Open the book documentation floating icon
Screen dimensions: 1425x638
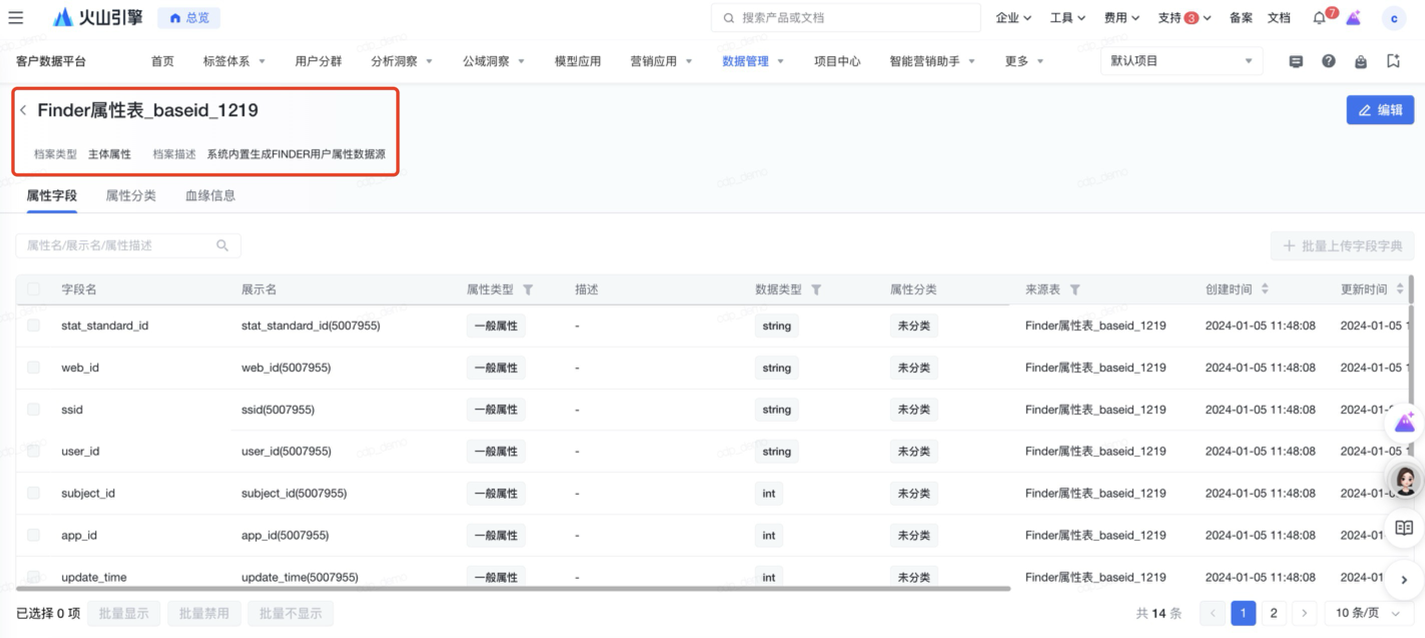click(x=1404, y=528)
